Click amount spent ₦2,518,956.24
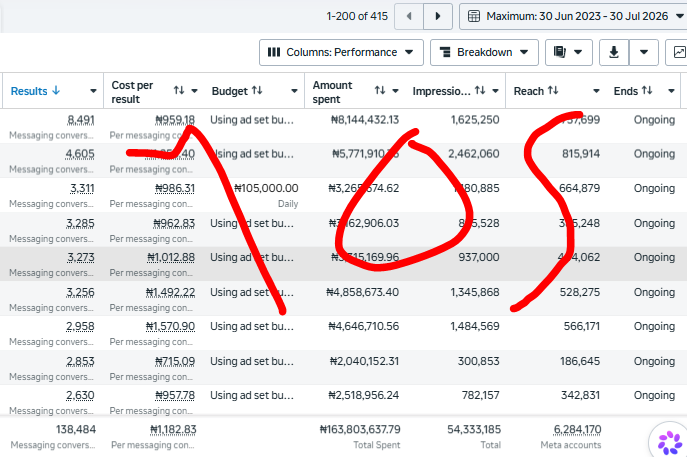This screenshot has width=687, height=457. (364, 396)
